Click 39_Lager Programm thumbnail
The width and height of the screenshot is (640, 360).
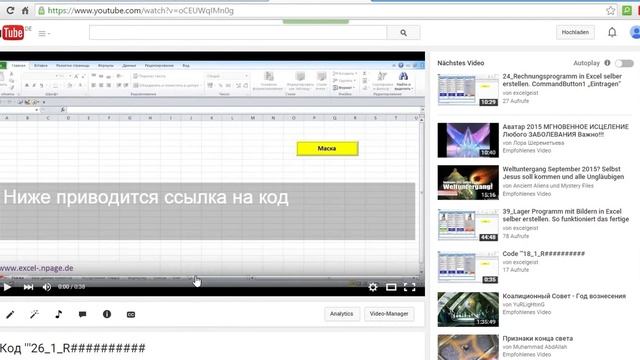click(468, 225)
